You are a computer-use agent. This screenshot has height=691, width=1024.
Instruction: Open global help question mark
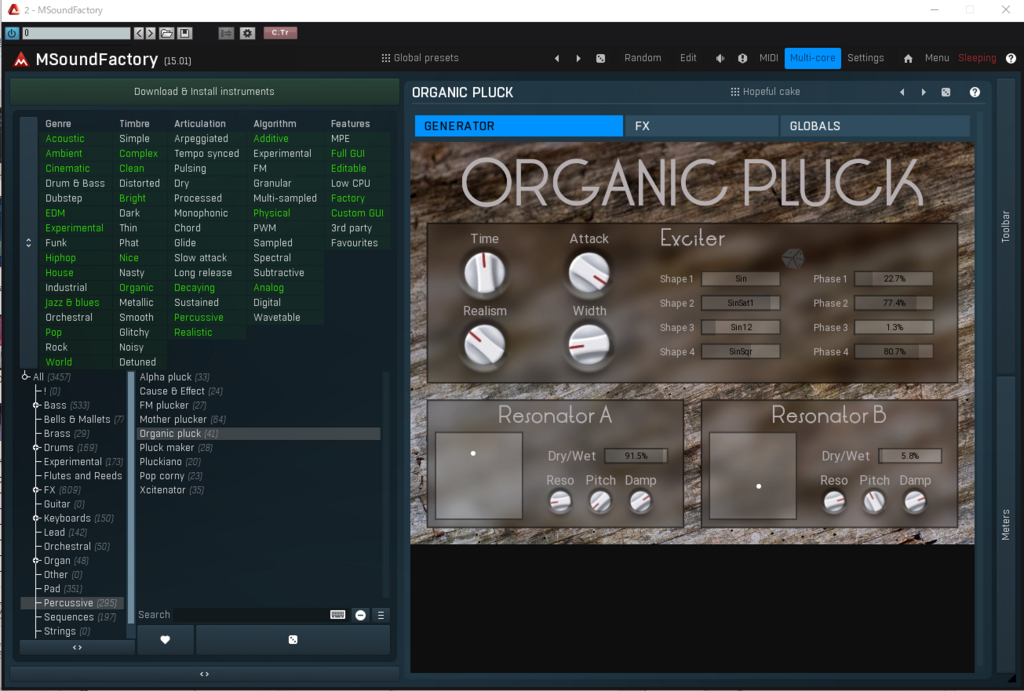[1011, 58]
